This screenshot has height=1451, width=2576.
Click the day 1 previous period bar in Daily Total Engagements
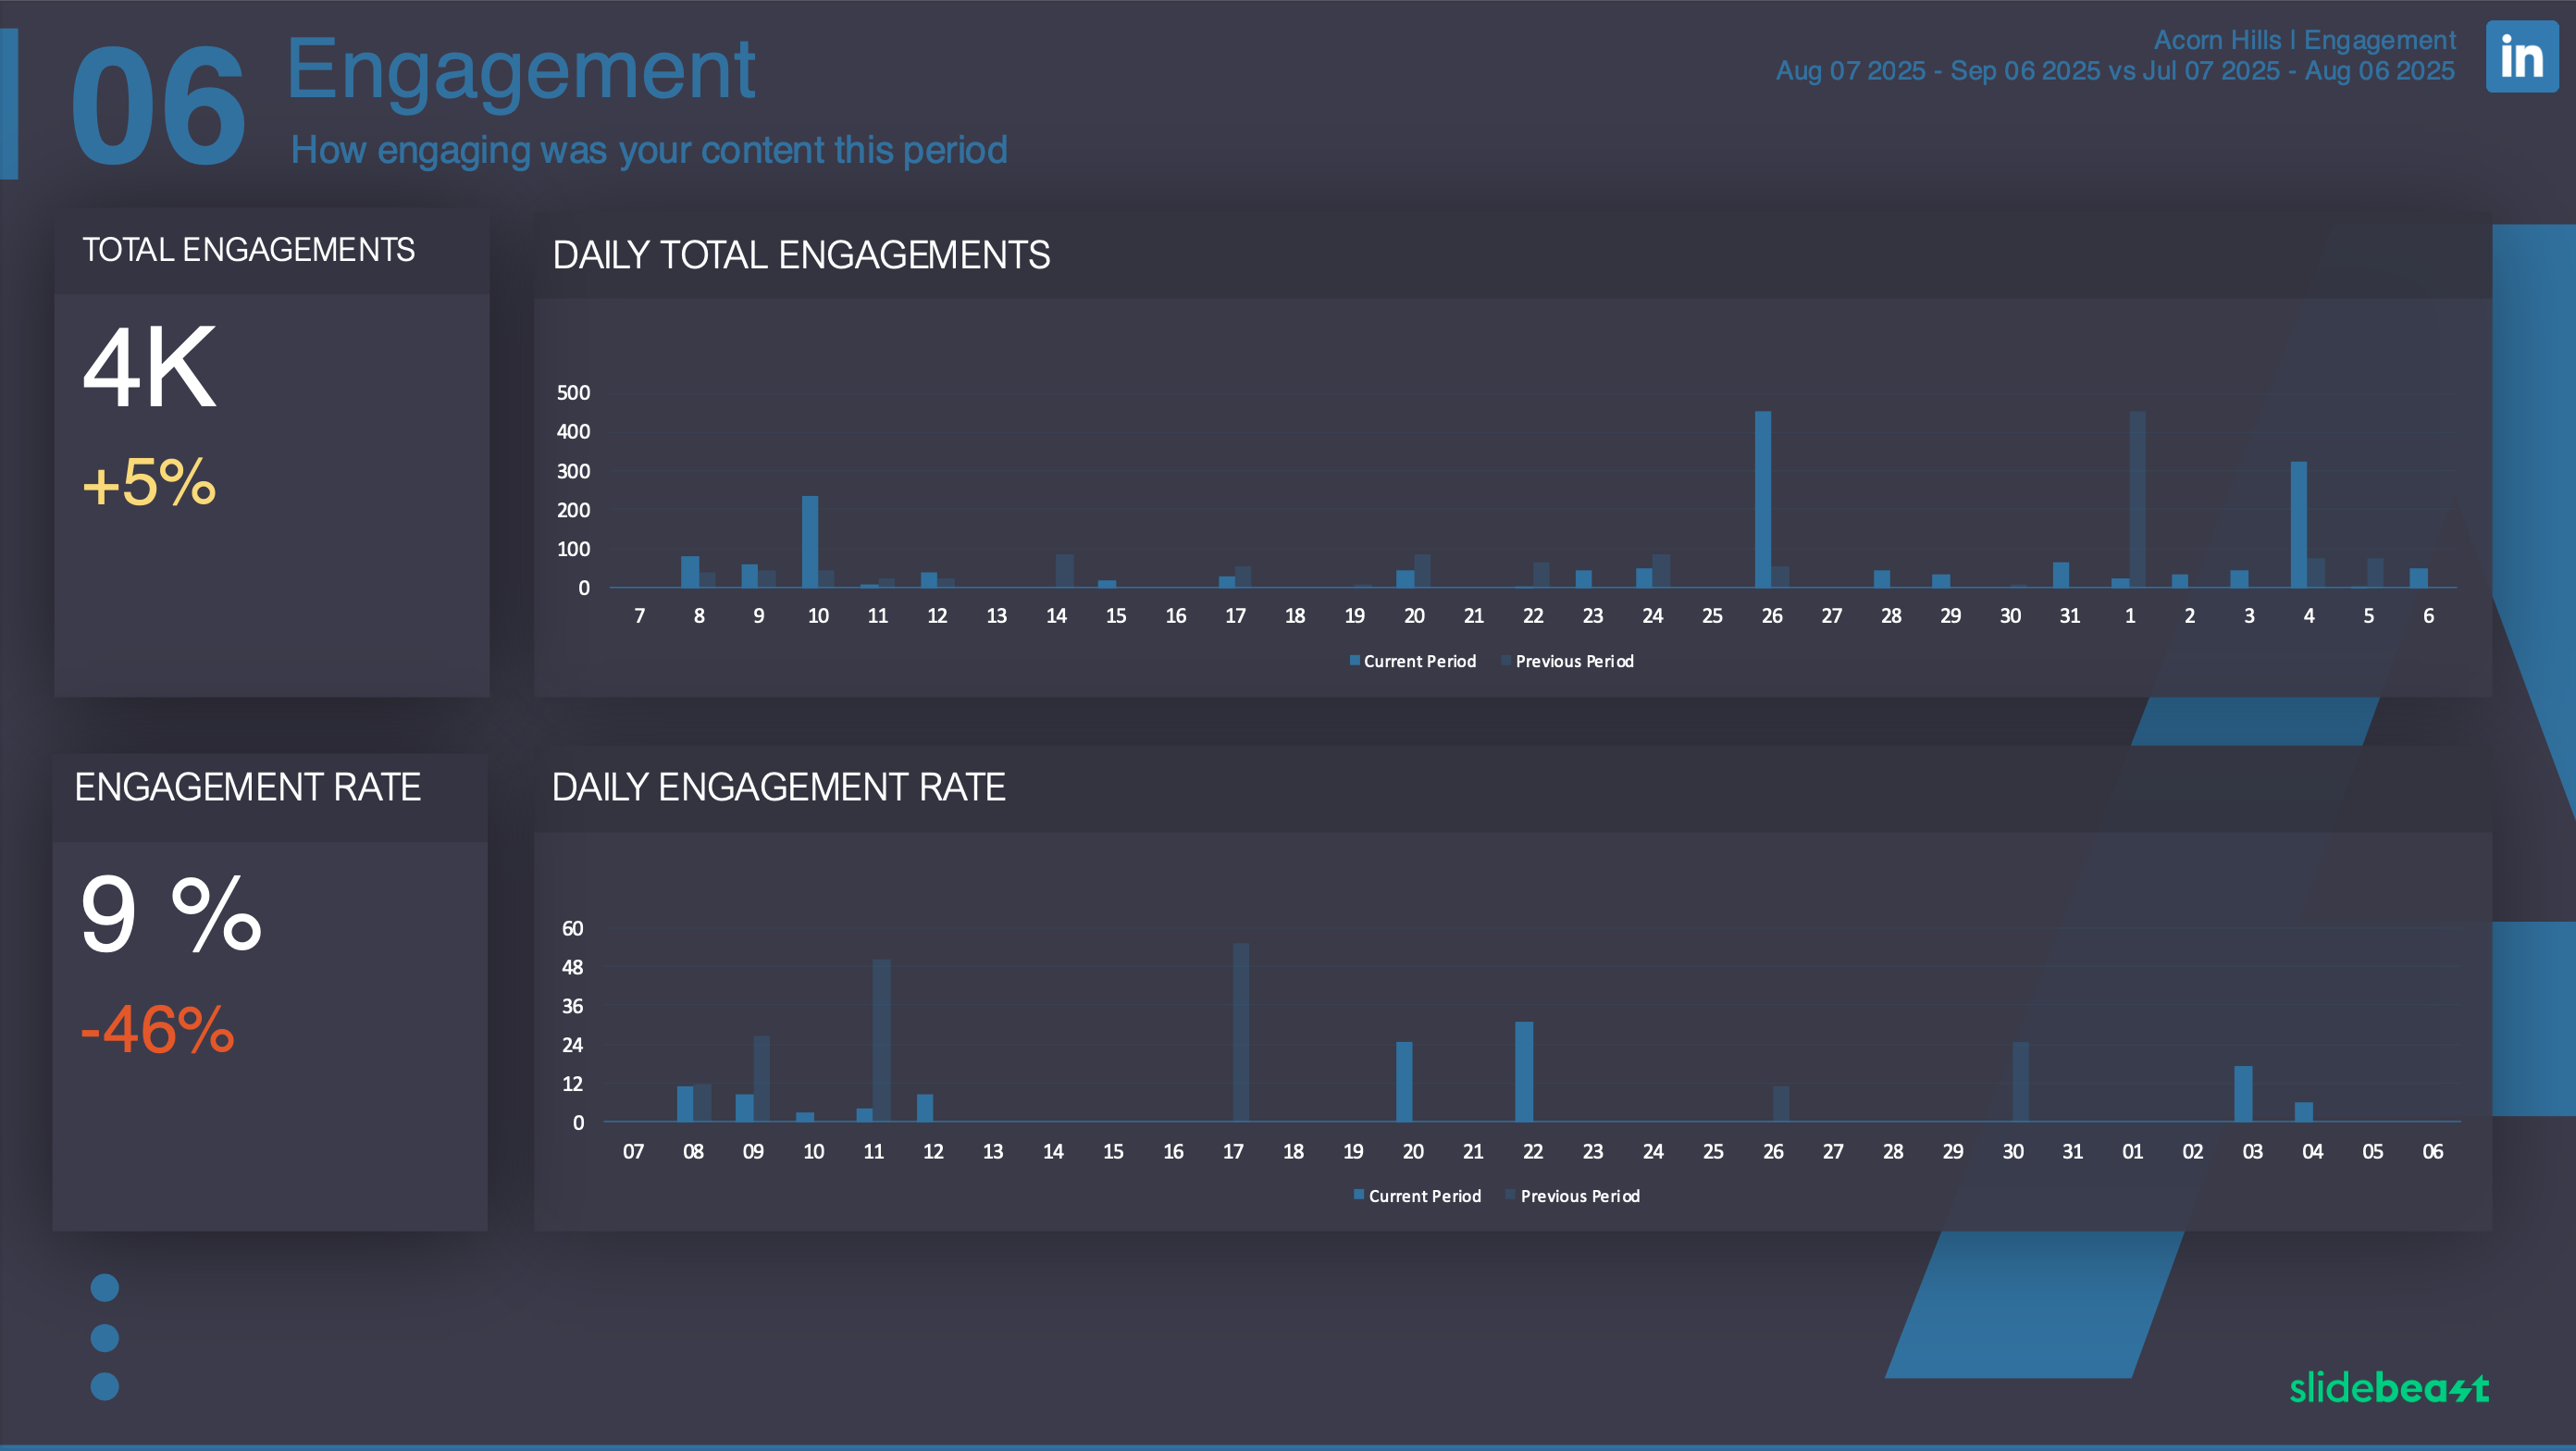[2137, 499]
